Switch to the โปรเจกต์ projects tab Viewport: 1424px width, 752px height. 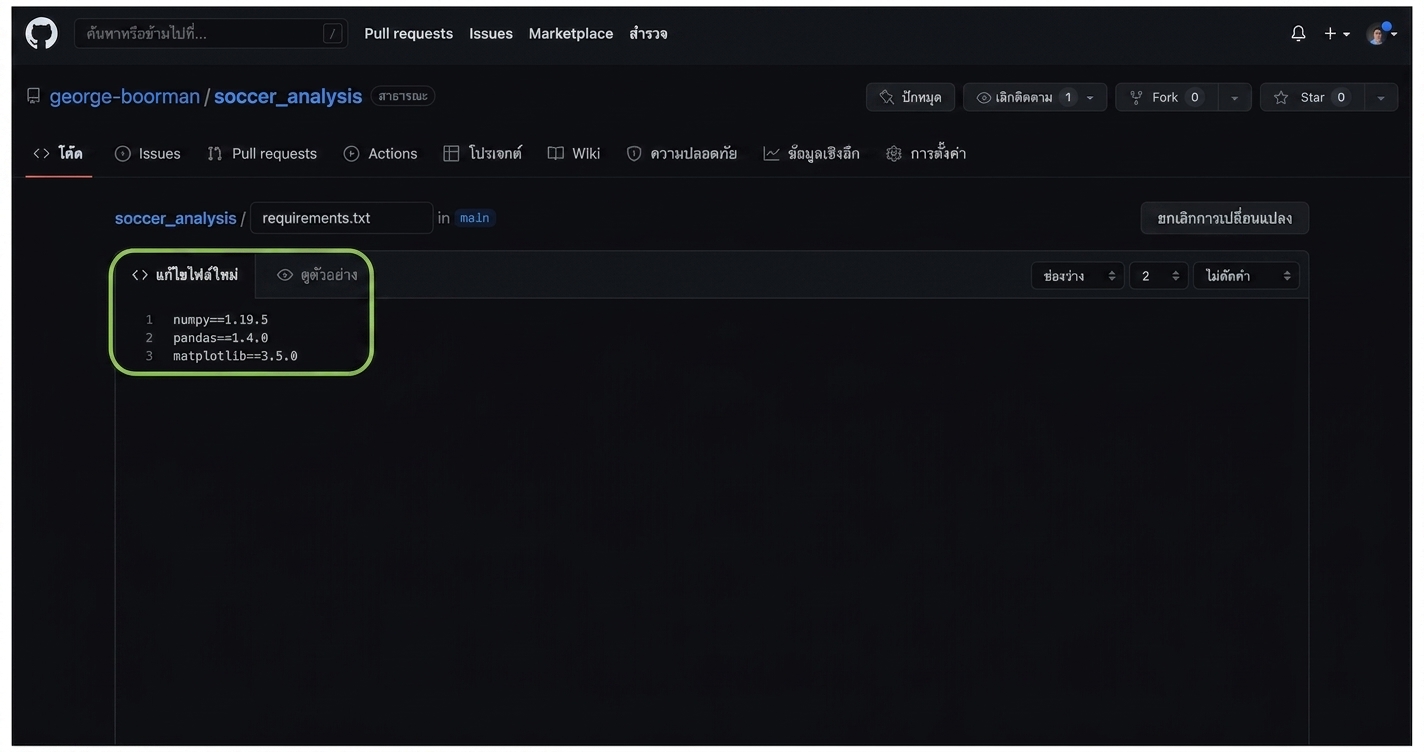pyautogui.click(x=483, y=153)
